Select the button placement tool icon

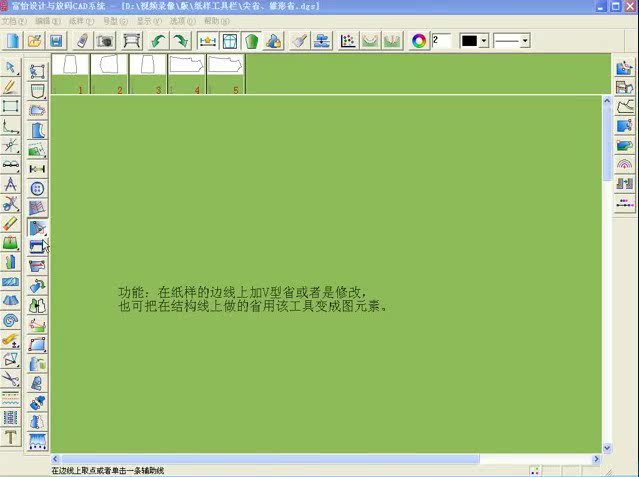click(37, 188)
